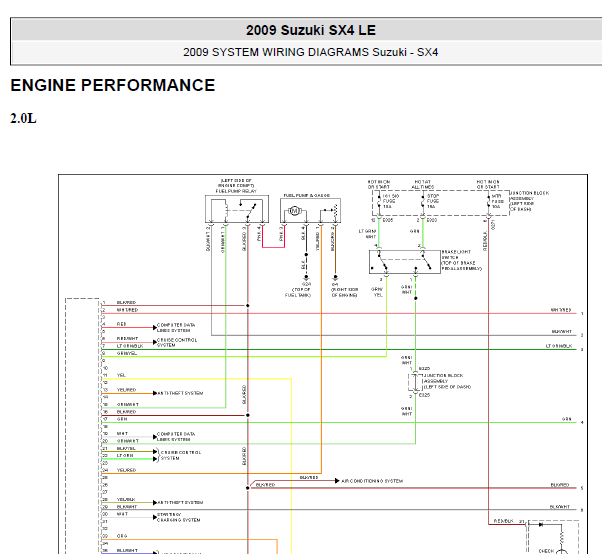Viewport: 602px width, 554px height.
Task: Select '2009 SYSTEM WIRING DIAGRAMS Suzuki - SX4' subtitle
Action: 311,52
